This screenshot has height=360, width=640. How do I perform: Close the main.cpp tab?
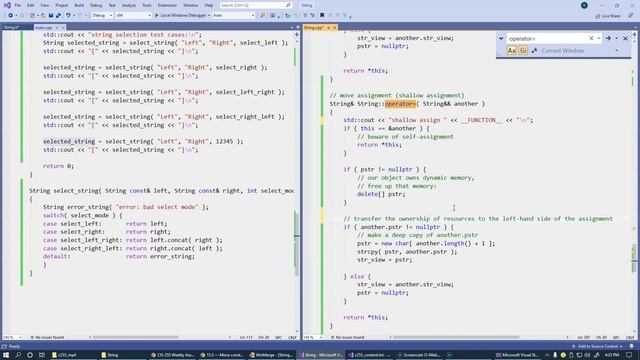click(63, 27)
